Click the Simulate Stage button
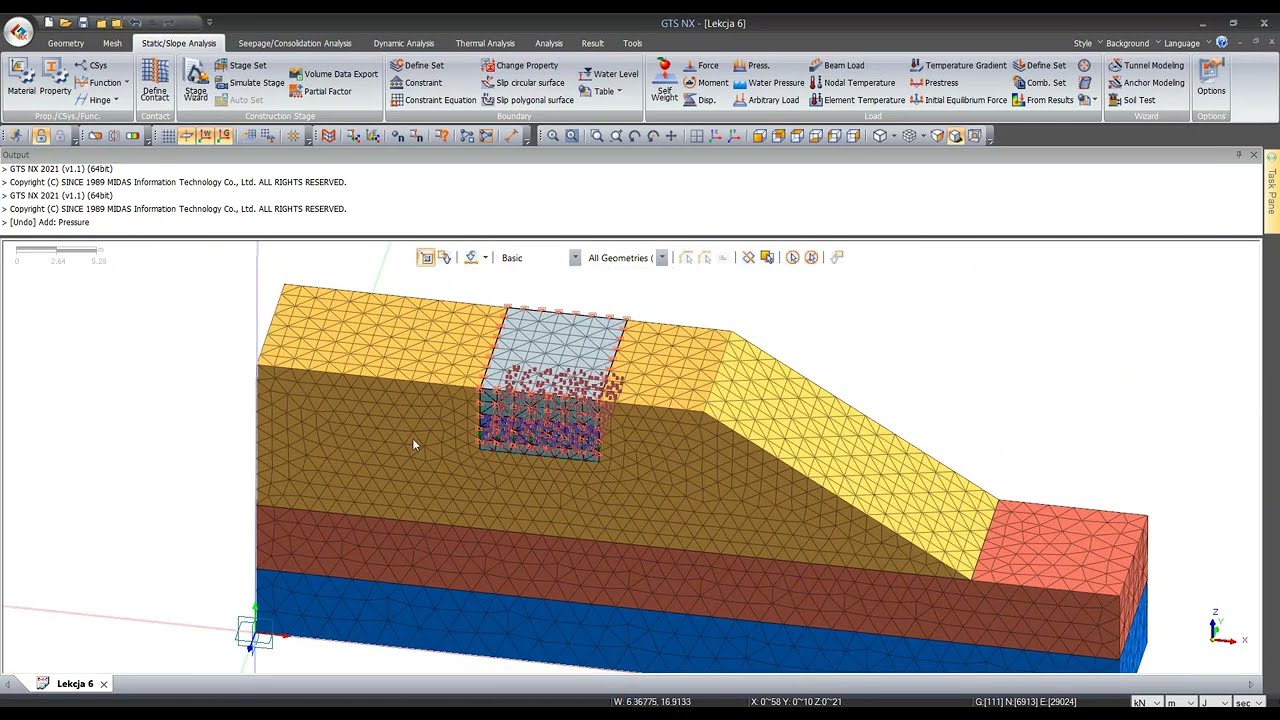Screen dimensions: 1280x720 click(x=249, y=83)
